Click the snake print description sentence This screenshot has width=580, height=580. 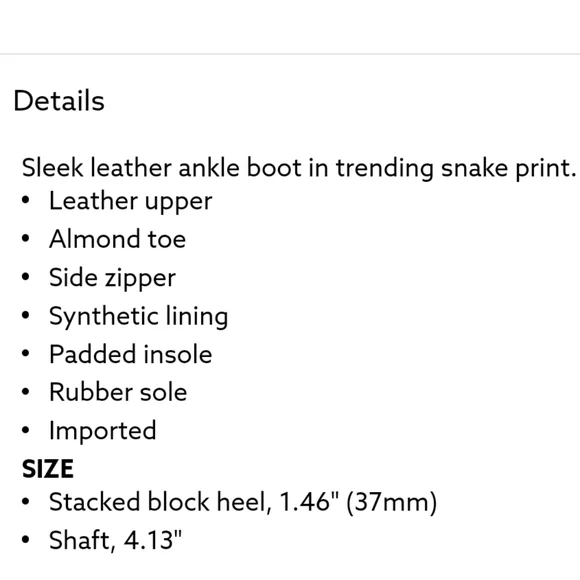click(x=299, y=168)
